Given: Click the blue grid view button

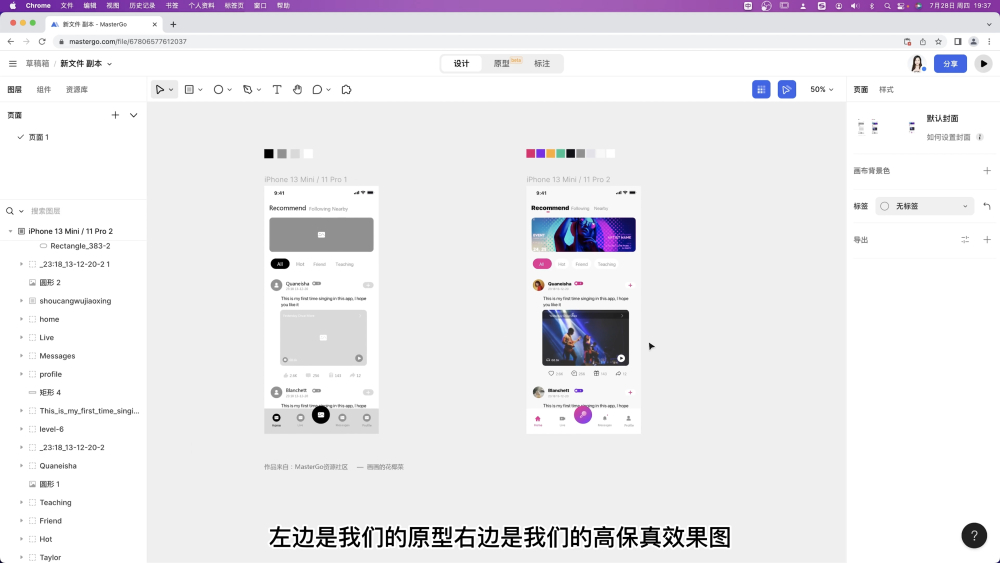Looking at the screenshot, I should (x=761, y=90).
